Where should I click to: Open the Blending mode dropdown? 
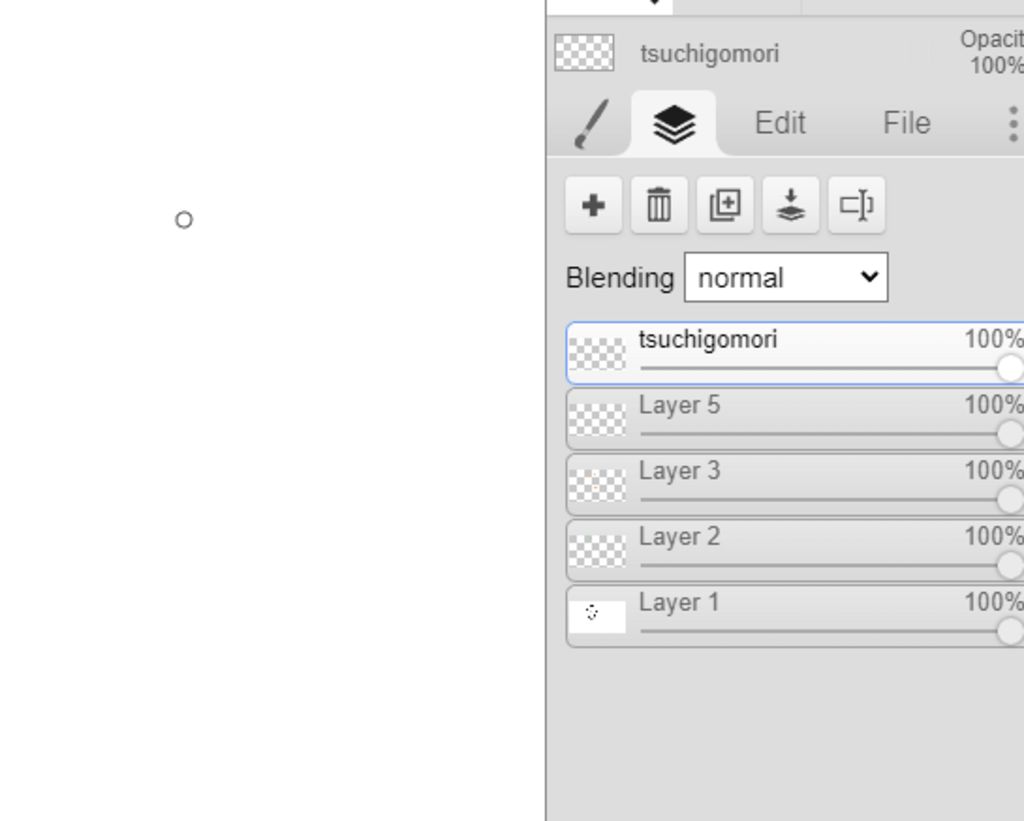point(786,278)
